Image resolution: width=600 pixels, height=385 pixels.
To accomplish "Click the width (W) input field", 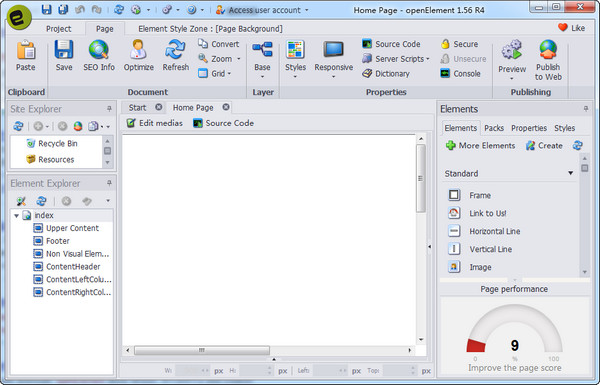I will (x=192, y=370).
